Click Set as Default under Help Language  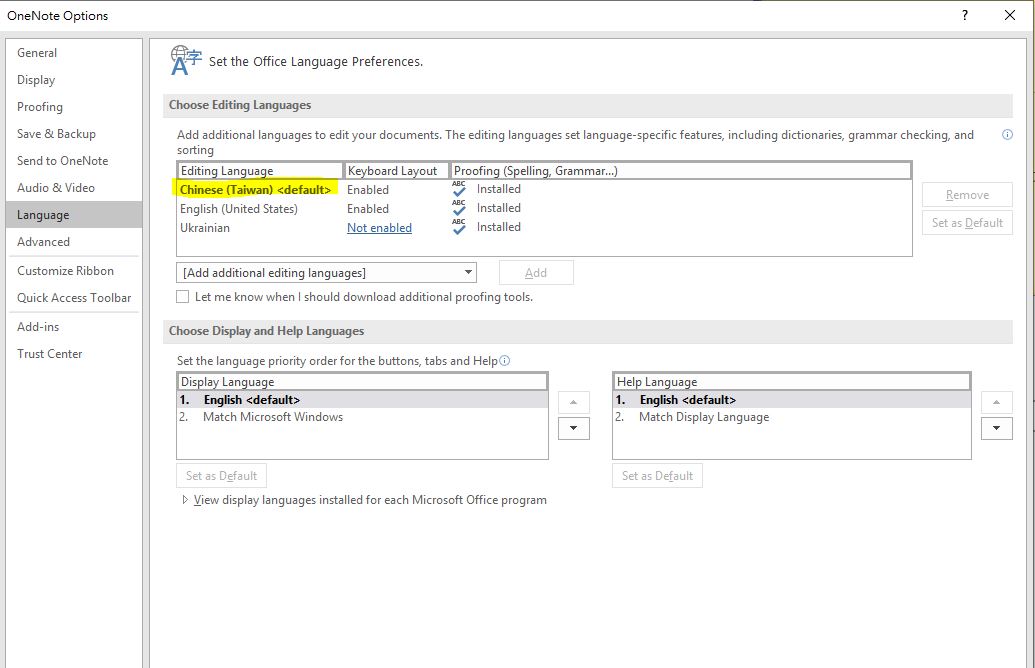(x=657, y=475)
